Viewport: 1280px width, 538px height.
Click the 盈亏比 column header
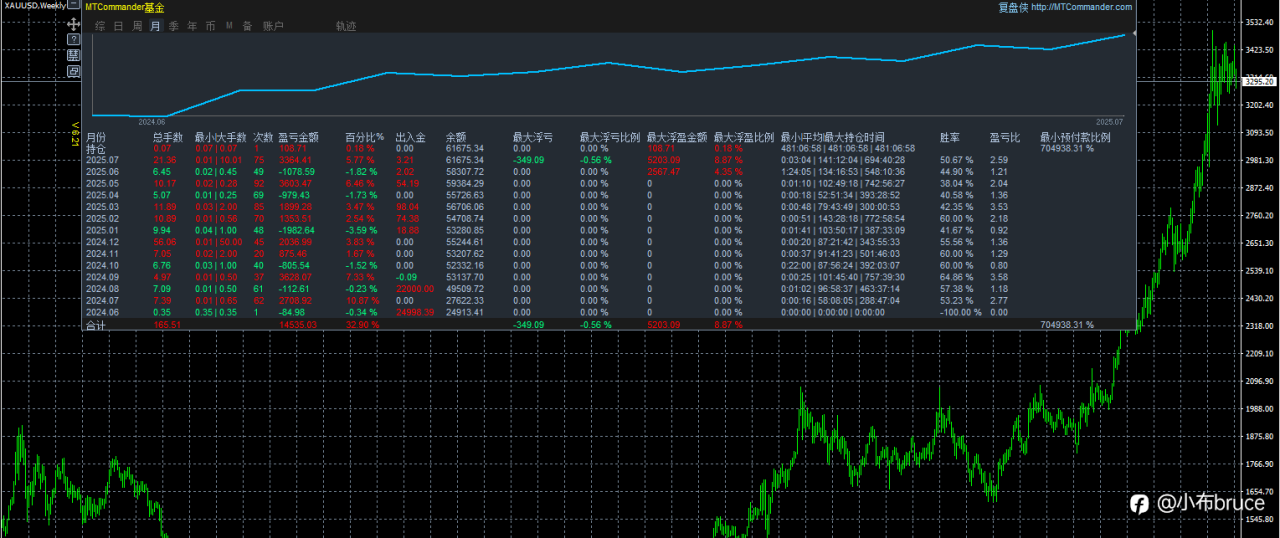(x=1005, y=137)
